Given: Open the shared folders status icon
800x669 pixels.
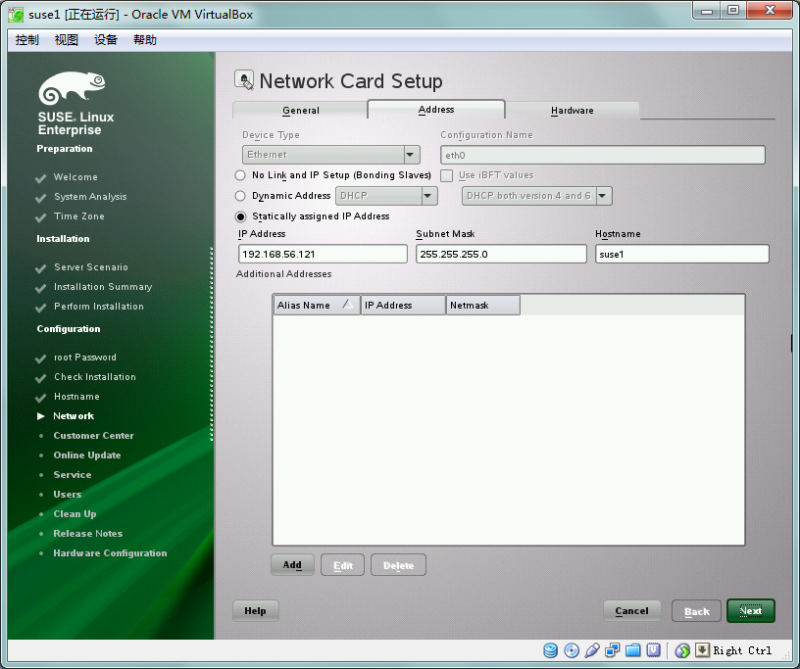Looking at the screenshot, I should pos(634,651).
